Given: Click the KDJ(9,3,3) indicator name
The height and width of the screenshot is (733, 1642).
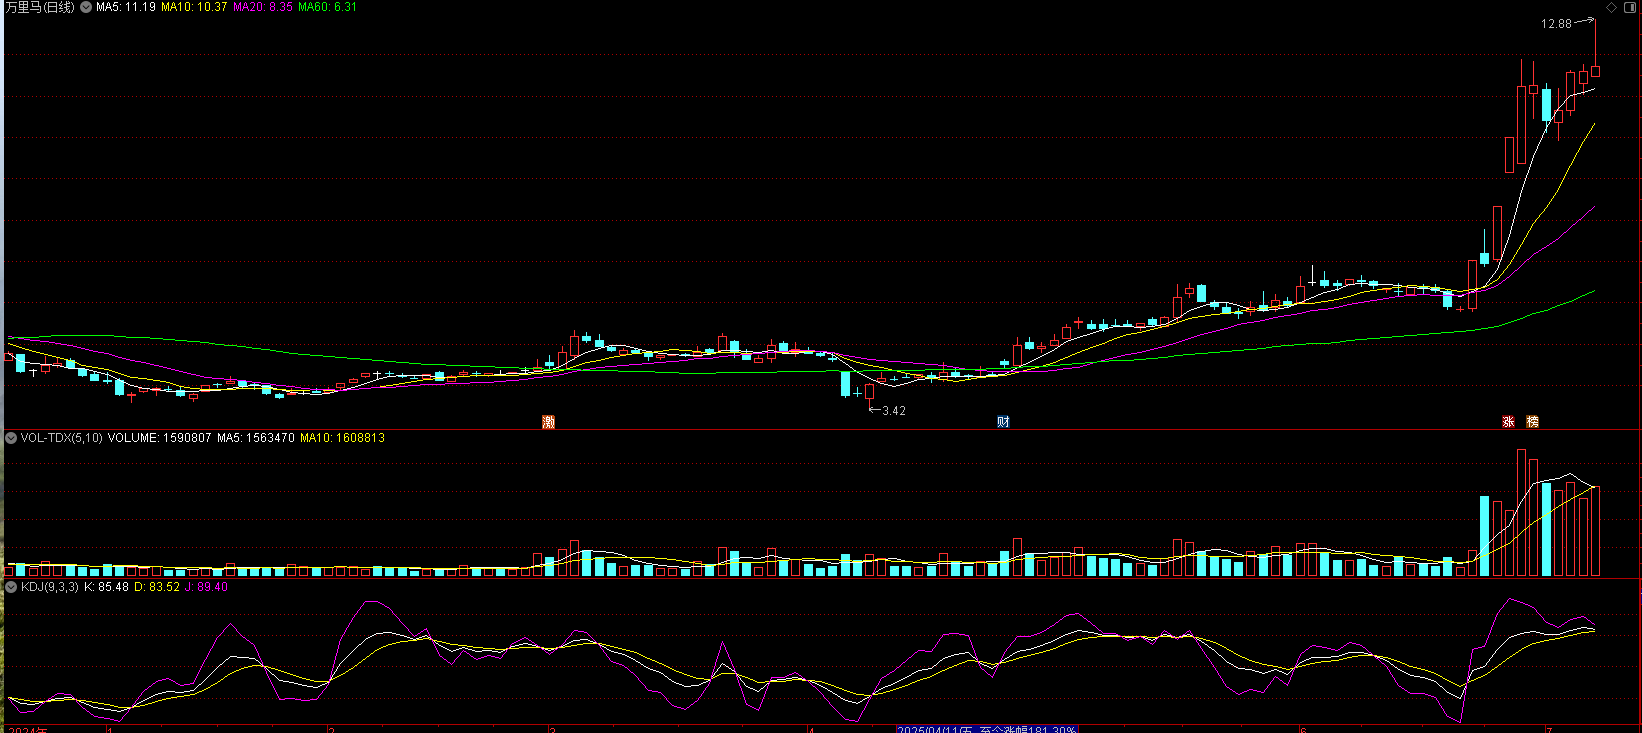Looking at the screenshot, I should (x=49, y=587).
